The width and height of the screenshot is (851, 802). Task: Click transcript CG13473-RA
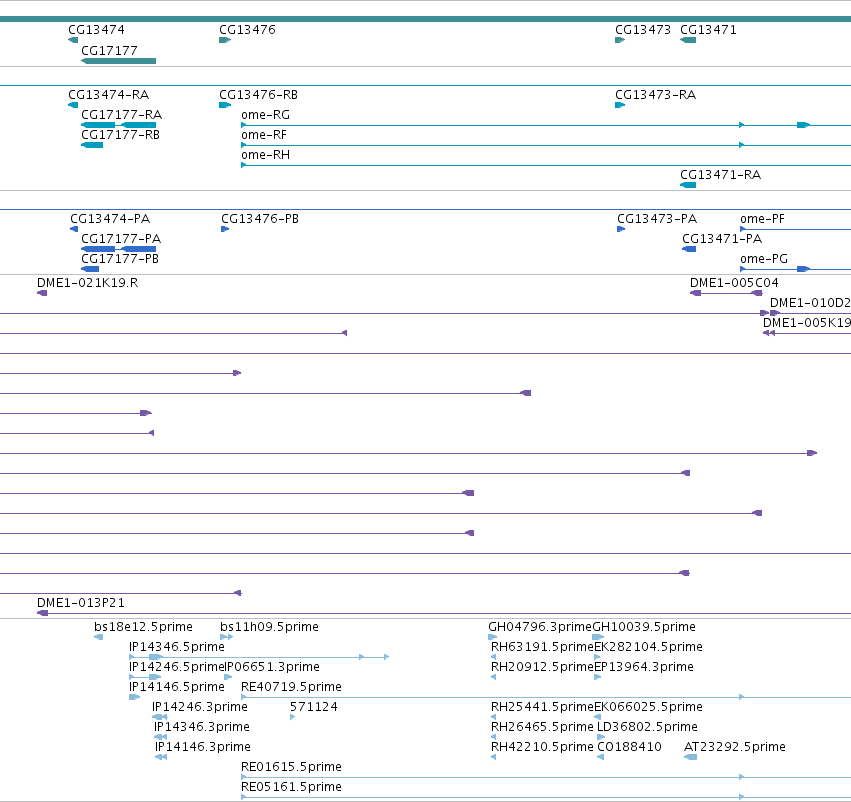coord(655,95)
